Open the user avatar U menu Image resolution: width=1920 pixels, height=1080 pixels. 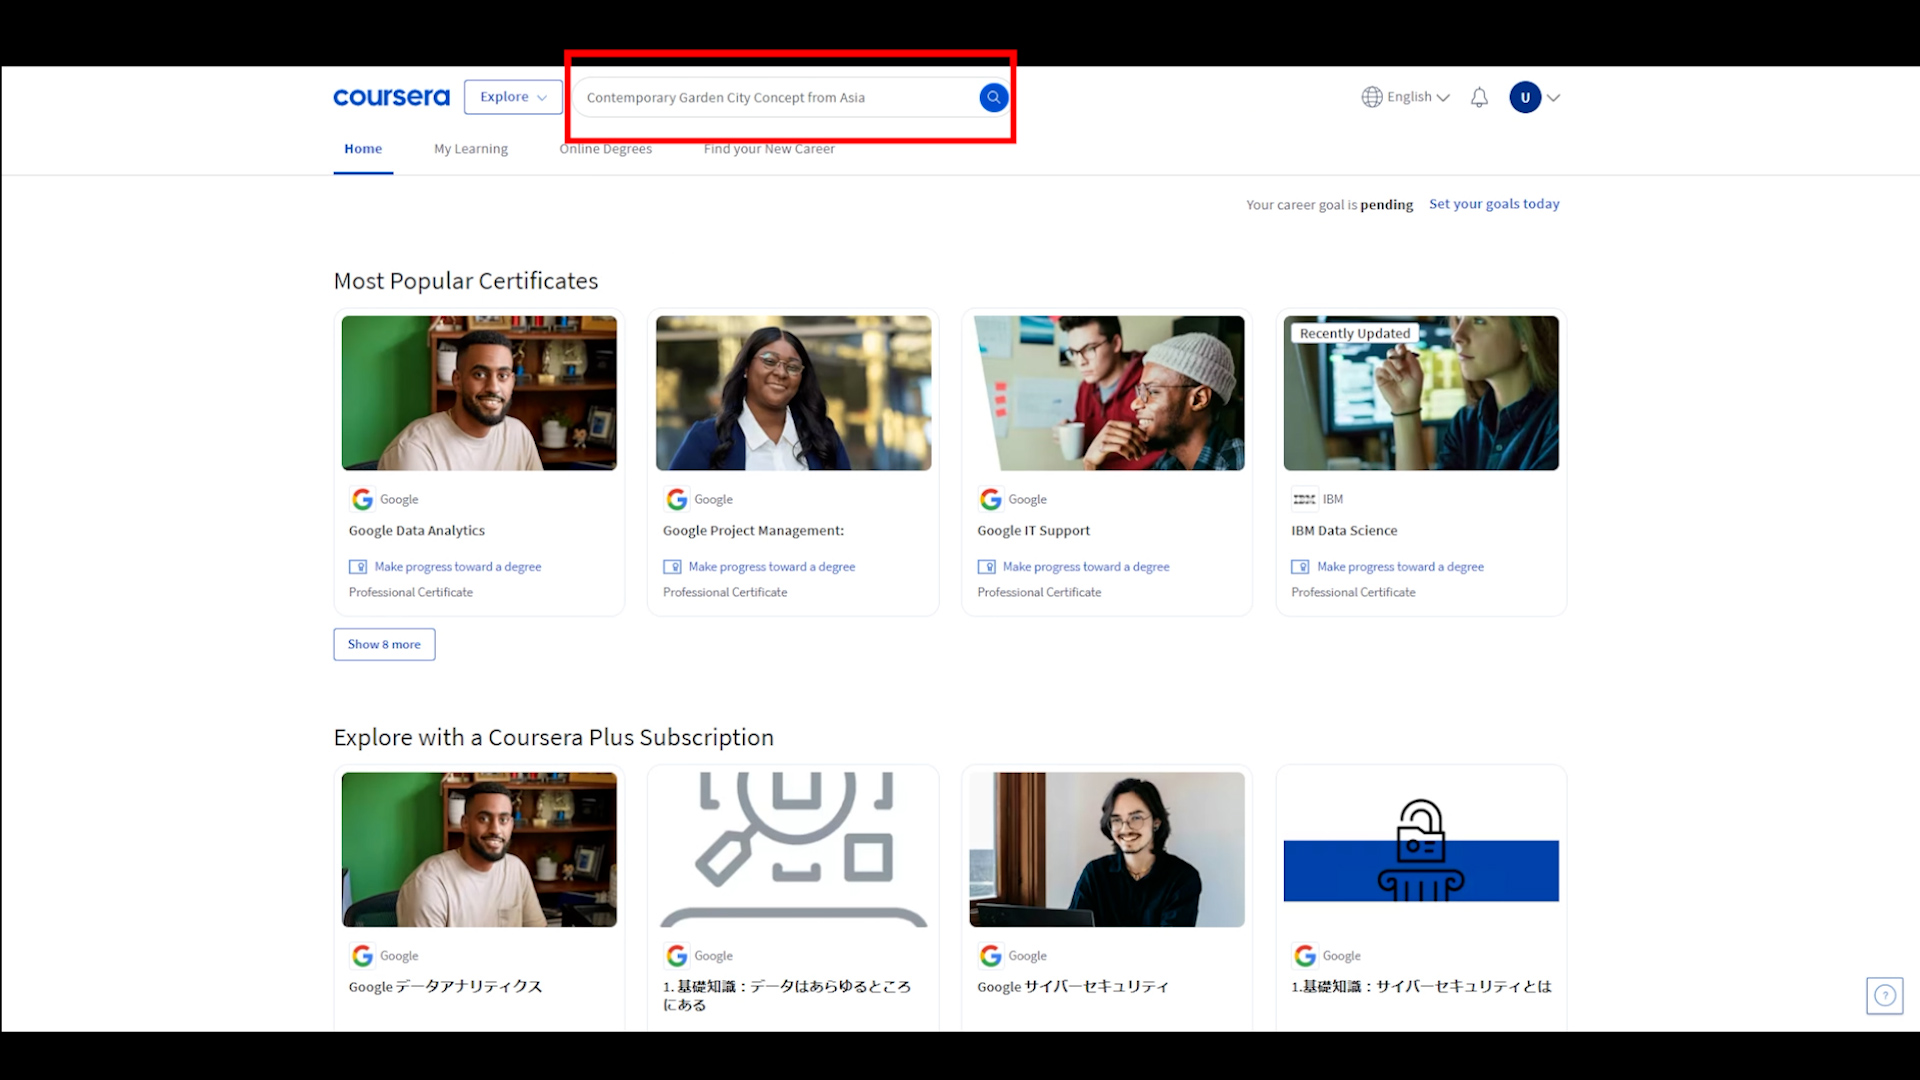[x=1525, y=97]
